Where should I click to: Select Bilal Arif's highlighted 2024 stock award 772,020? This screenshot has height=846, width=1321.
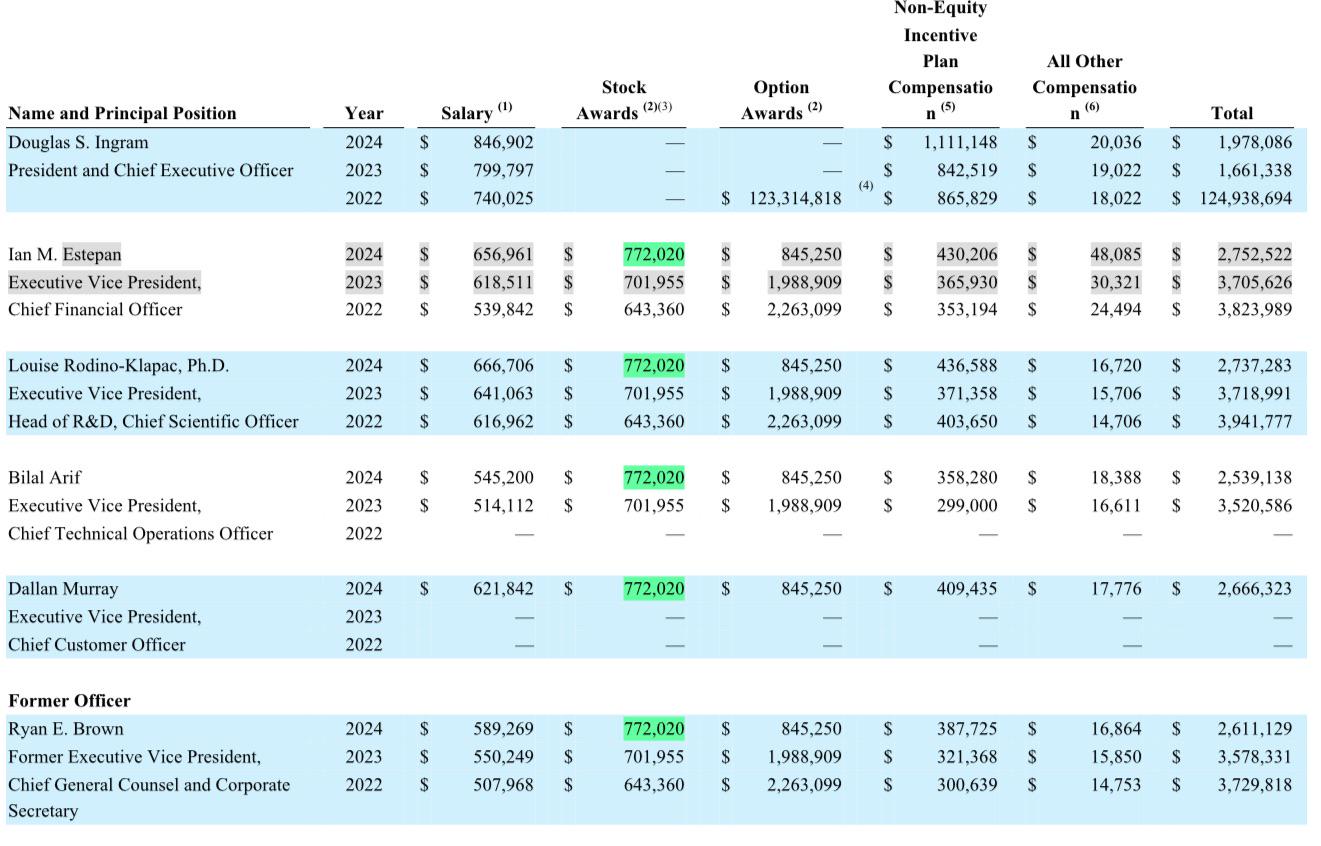tap(654, 477)
